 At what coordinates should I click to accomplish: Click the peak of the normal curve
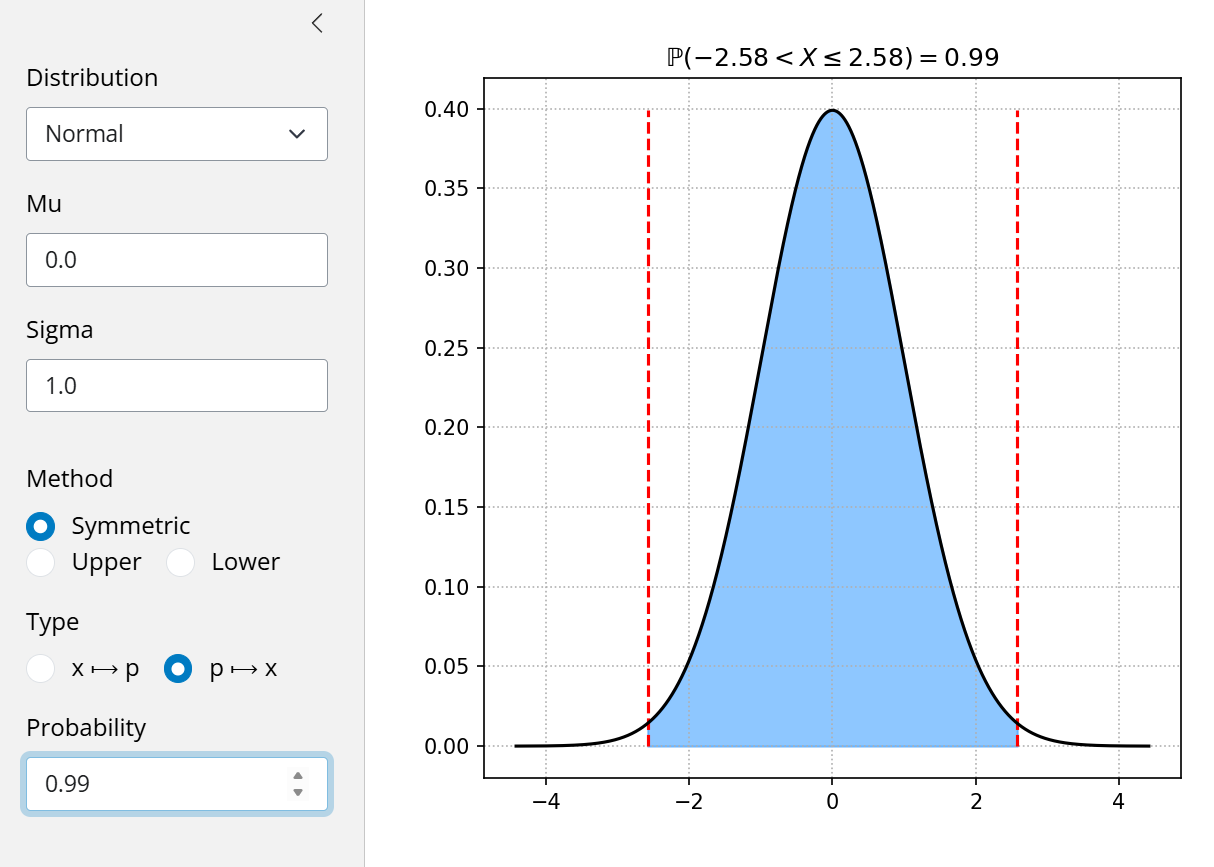pos(832,111)
